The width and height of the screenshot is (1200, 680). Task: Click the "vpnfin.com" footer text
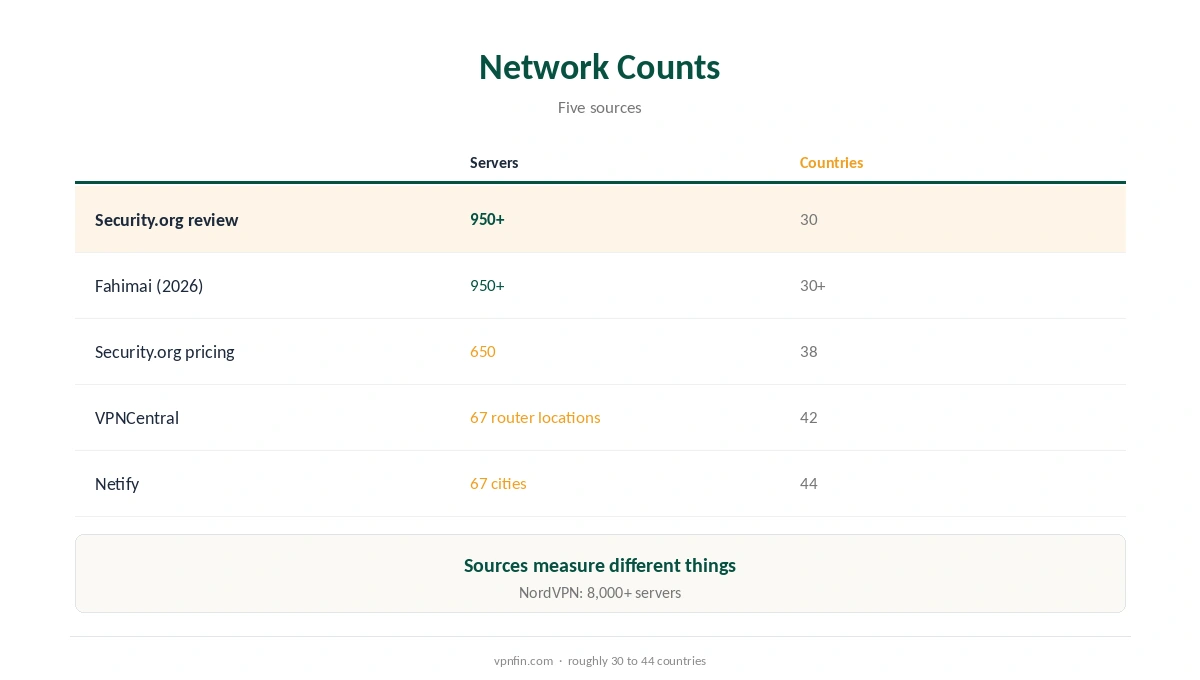coord(523,661)
